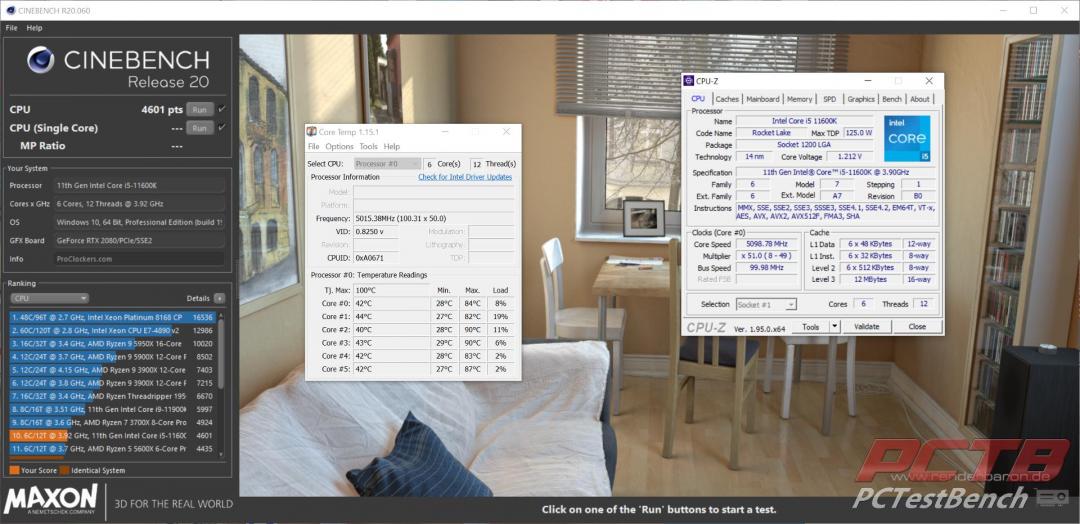This screenshot has height=524, width=1080.
Task: Click the Processor field in Your System
Action: tap(138, 185)
